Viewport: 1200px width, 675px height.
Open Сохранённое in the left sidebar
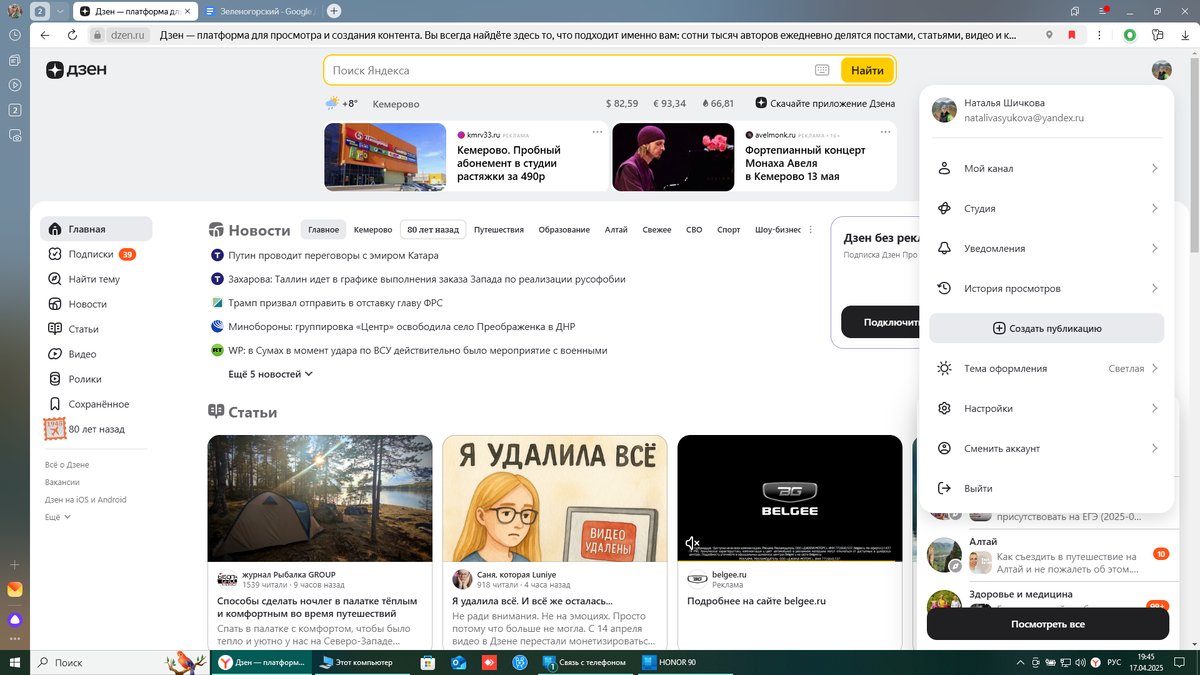97,403
